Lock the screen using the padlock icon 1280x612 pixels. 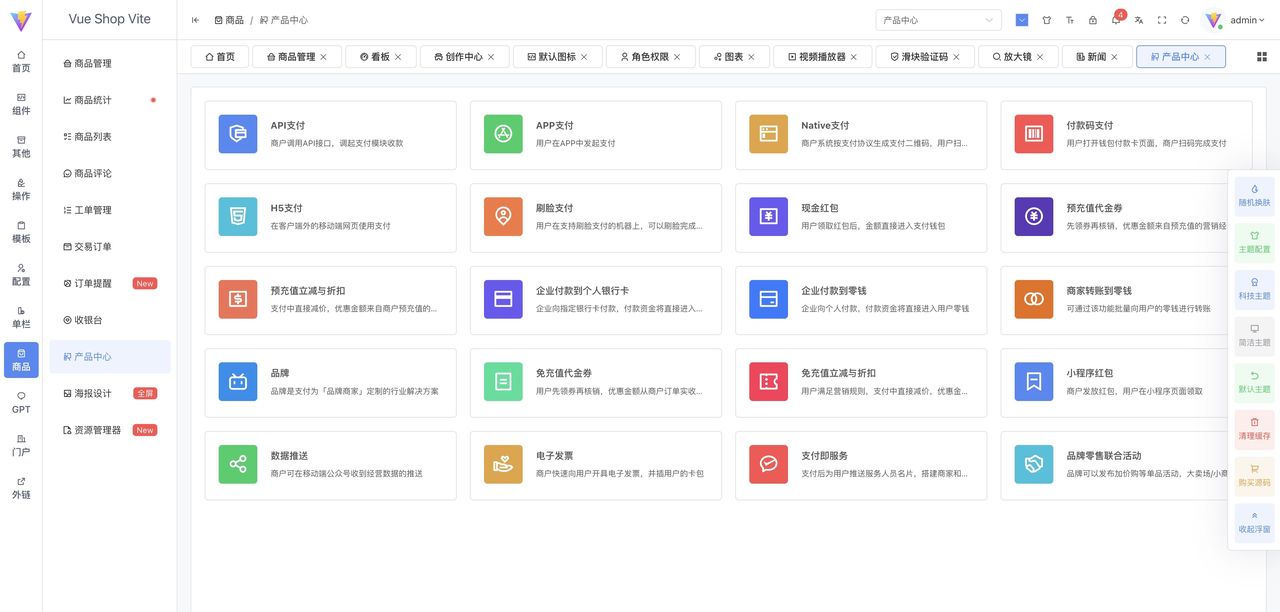(x=1094, y=19)
